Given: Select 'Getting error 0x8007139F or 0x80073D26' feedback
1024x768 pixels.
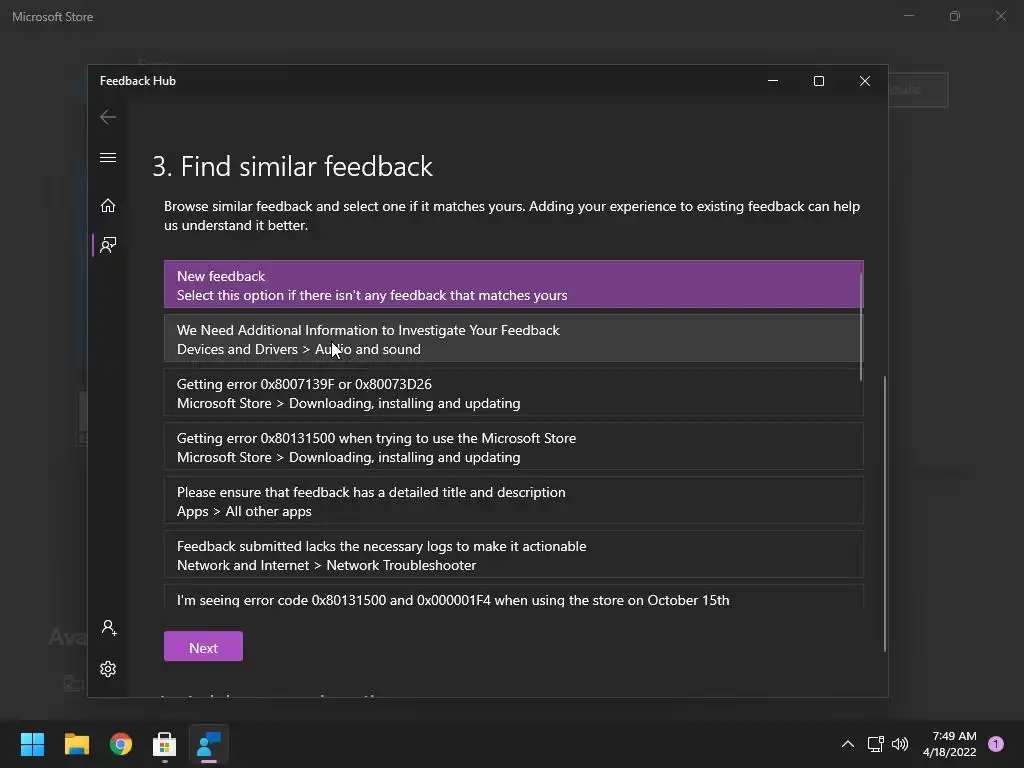Looking at the screenshot, I should click(513, 393).
